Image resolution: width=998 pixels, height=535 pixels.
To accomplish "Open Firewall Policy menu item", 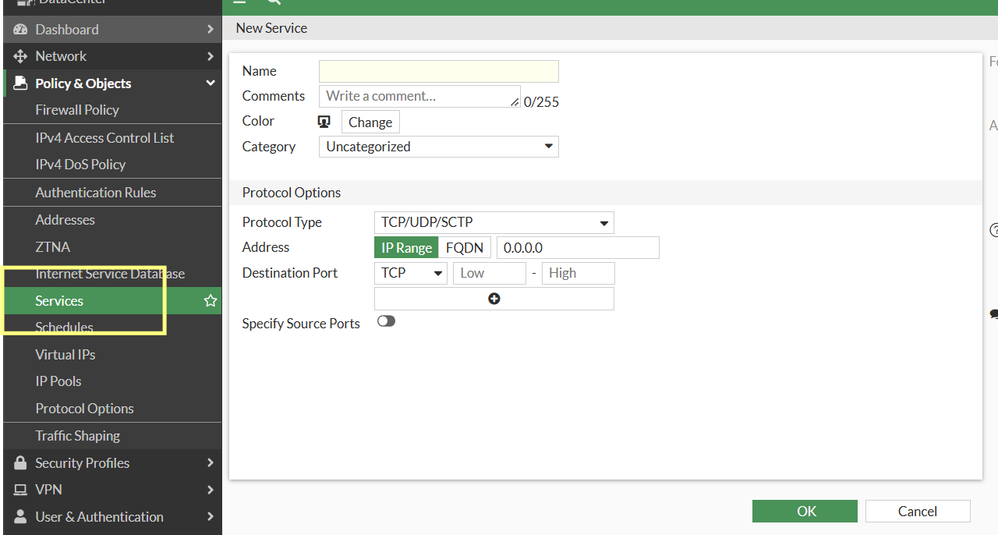I will point(77,110).
